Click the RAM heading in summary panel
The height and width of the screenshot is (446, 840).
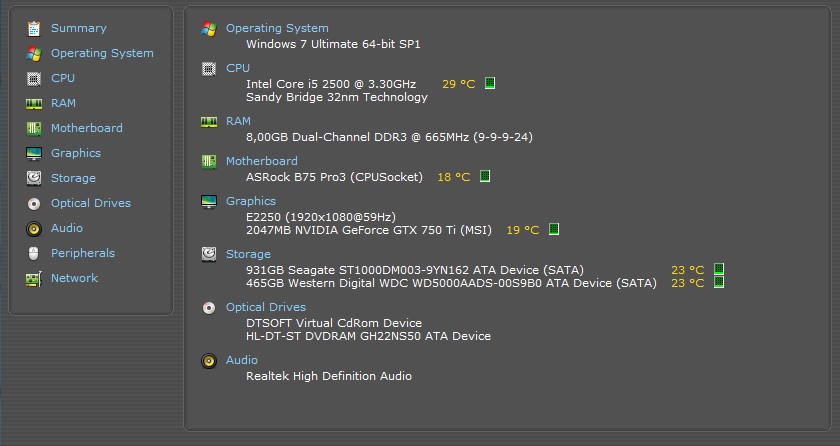pyautogui.click(x=238, y=121)
